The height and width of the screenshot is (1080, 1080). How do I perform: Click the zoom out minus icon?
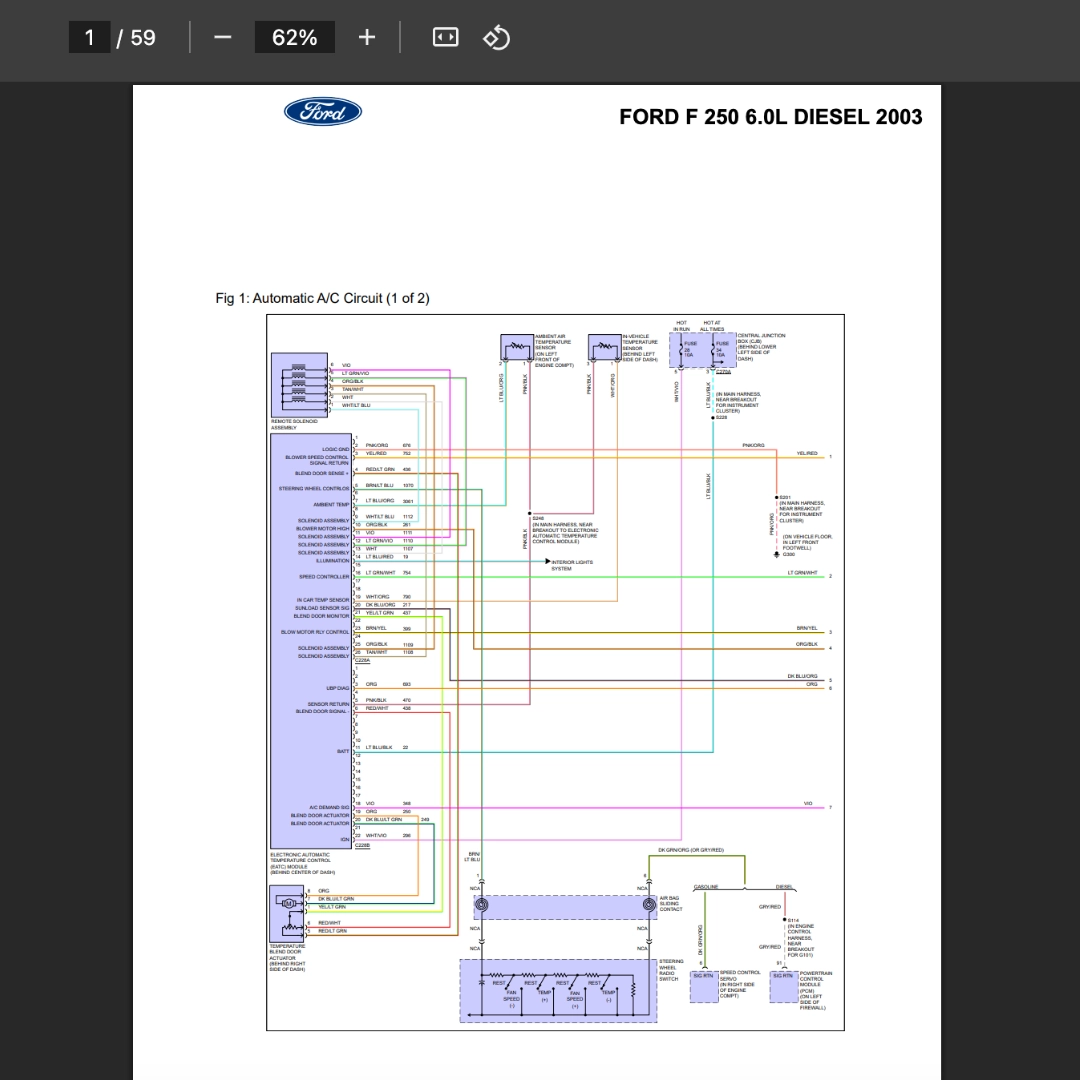click(x=222, y=37)
